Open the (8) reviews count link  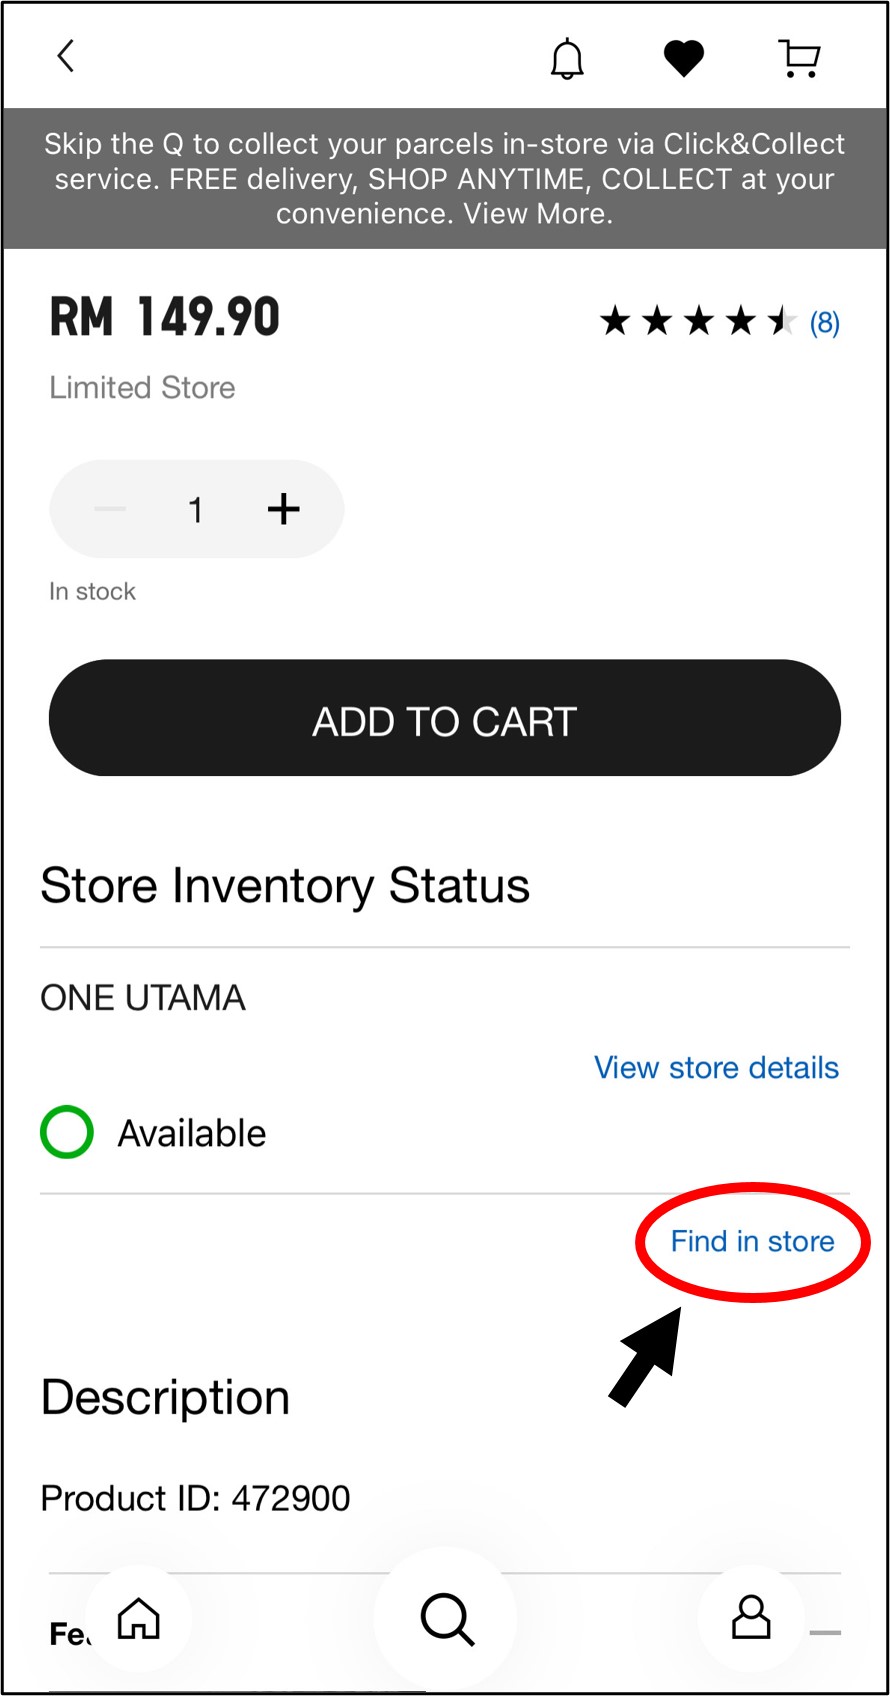click(824, 323)
